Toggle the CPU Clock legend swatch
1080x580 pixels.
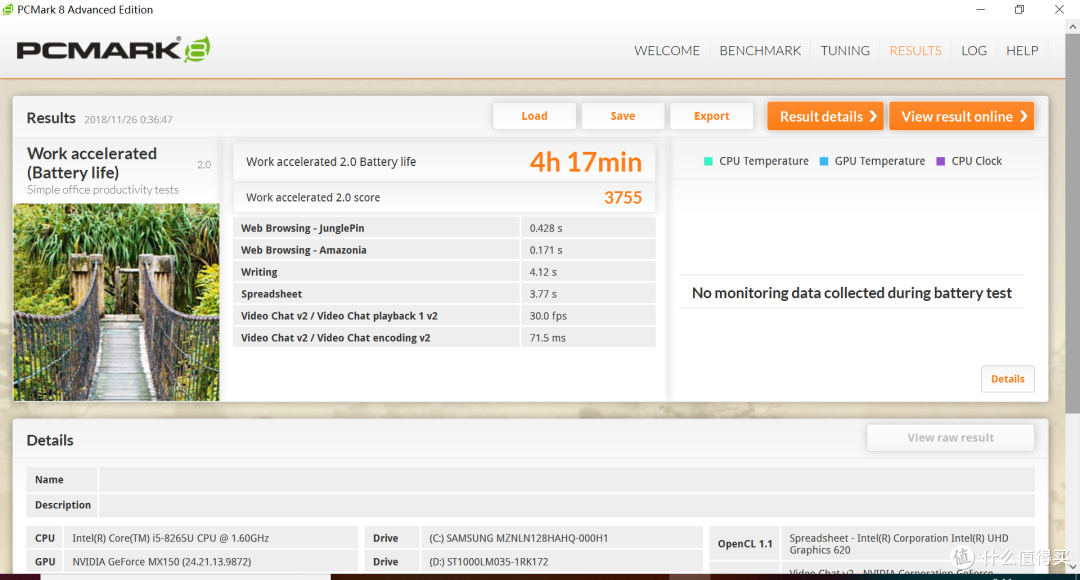pyautogui.click(x=940, y=161)
